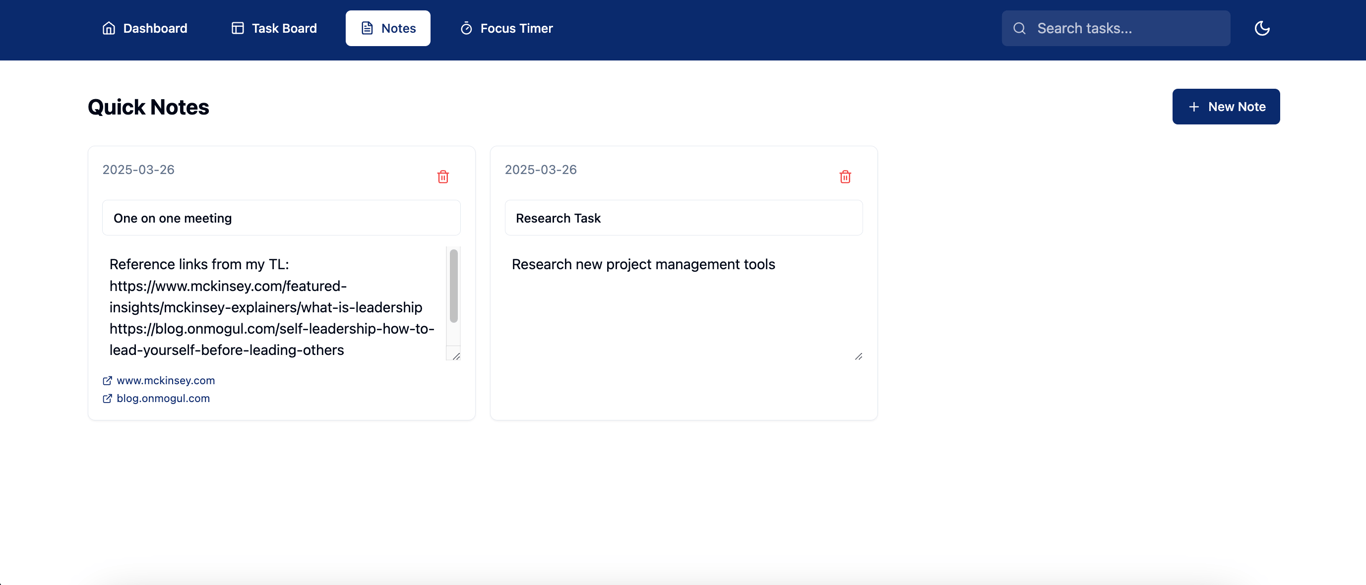
Task: Click the Dashboard home icon
Action: point(108,28)
